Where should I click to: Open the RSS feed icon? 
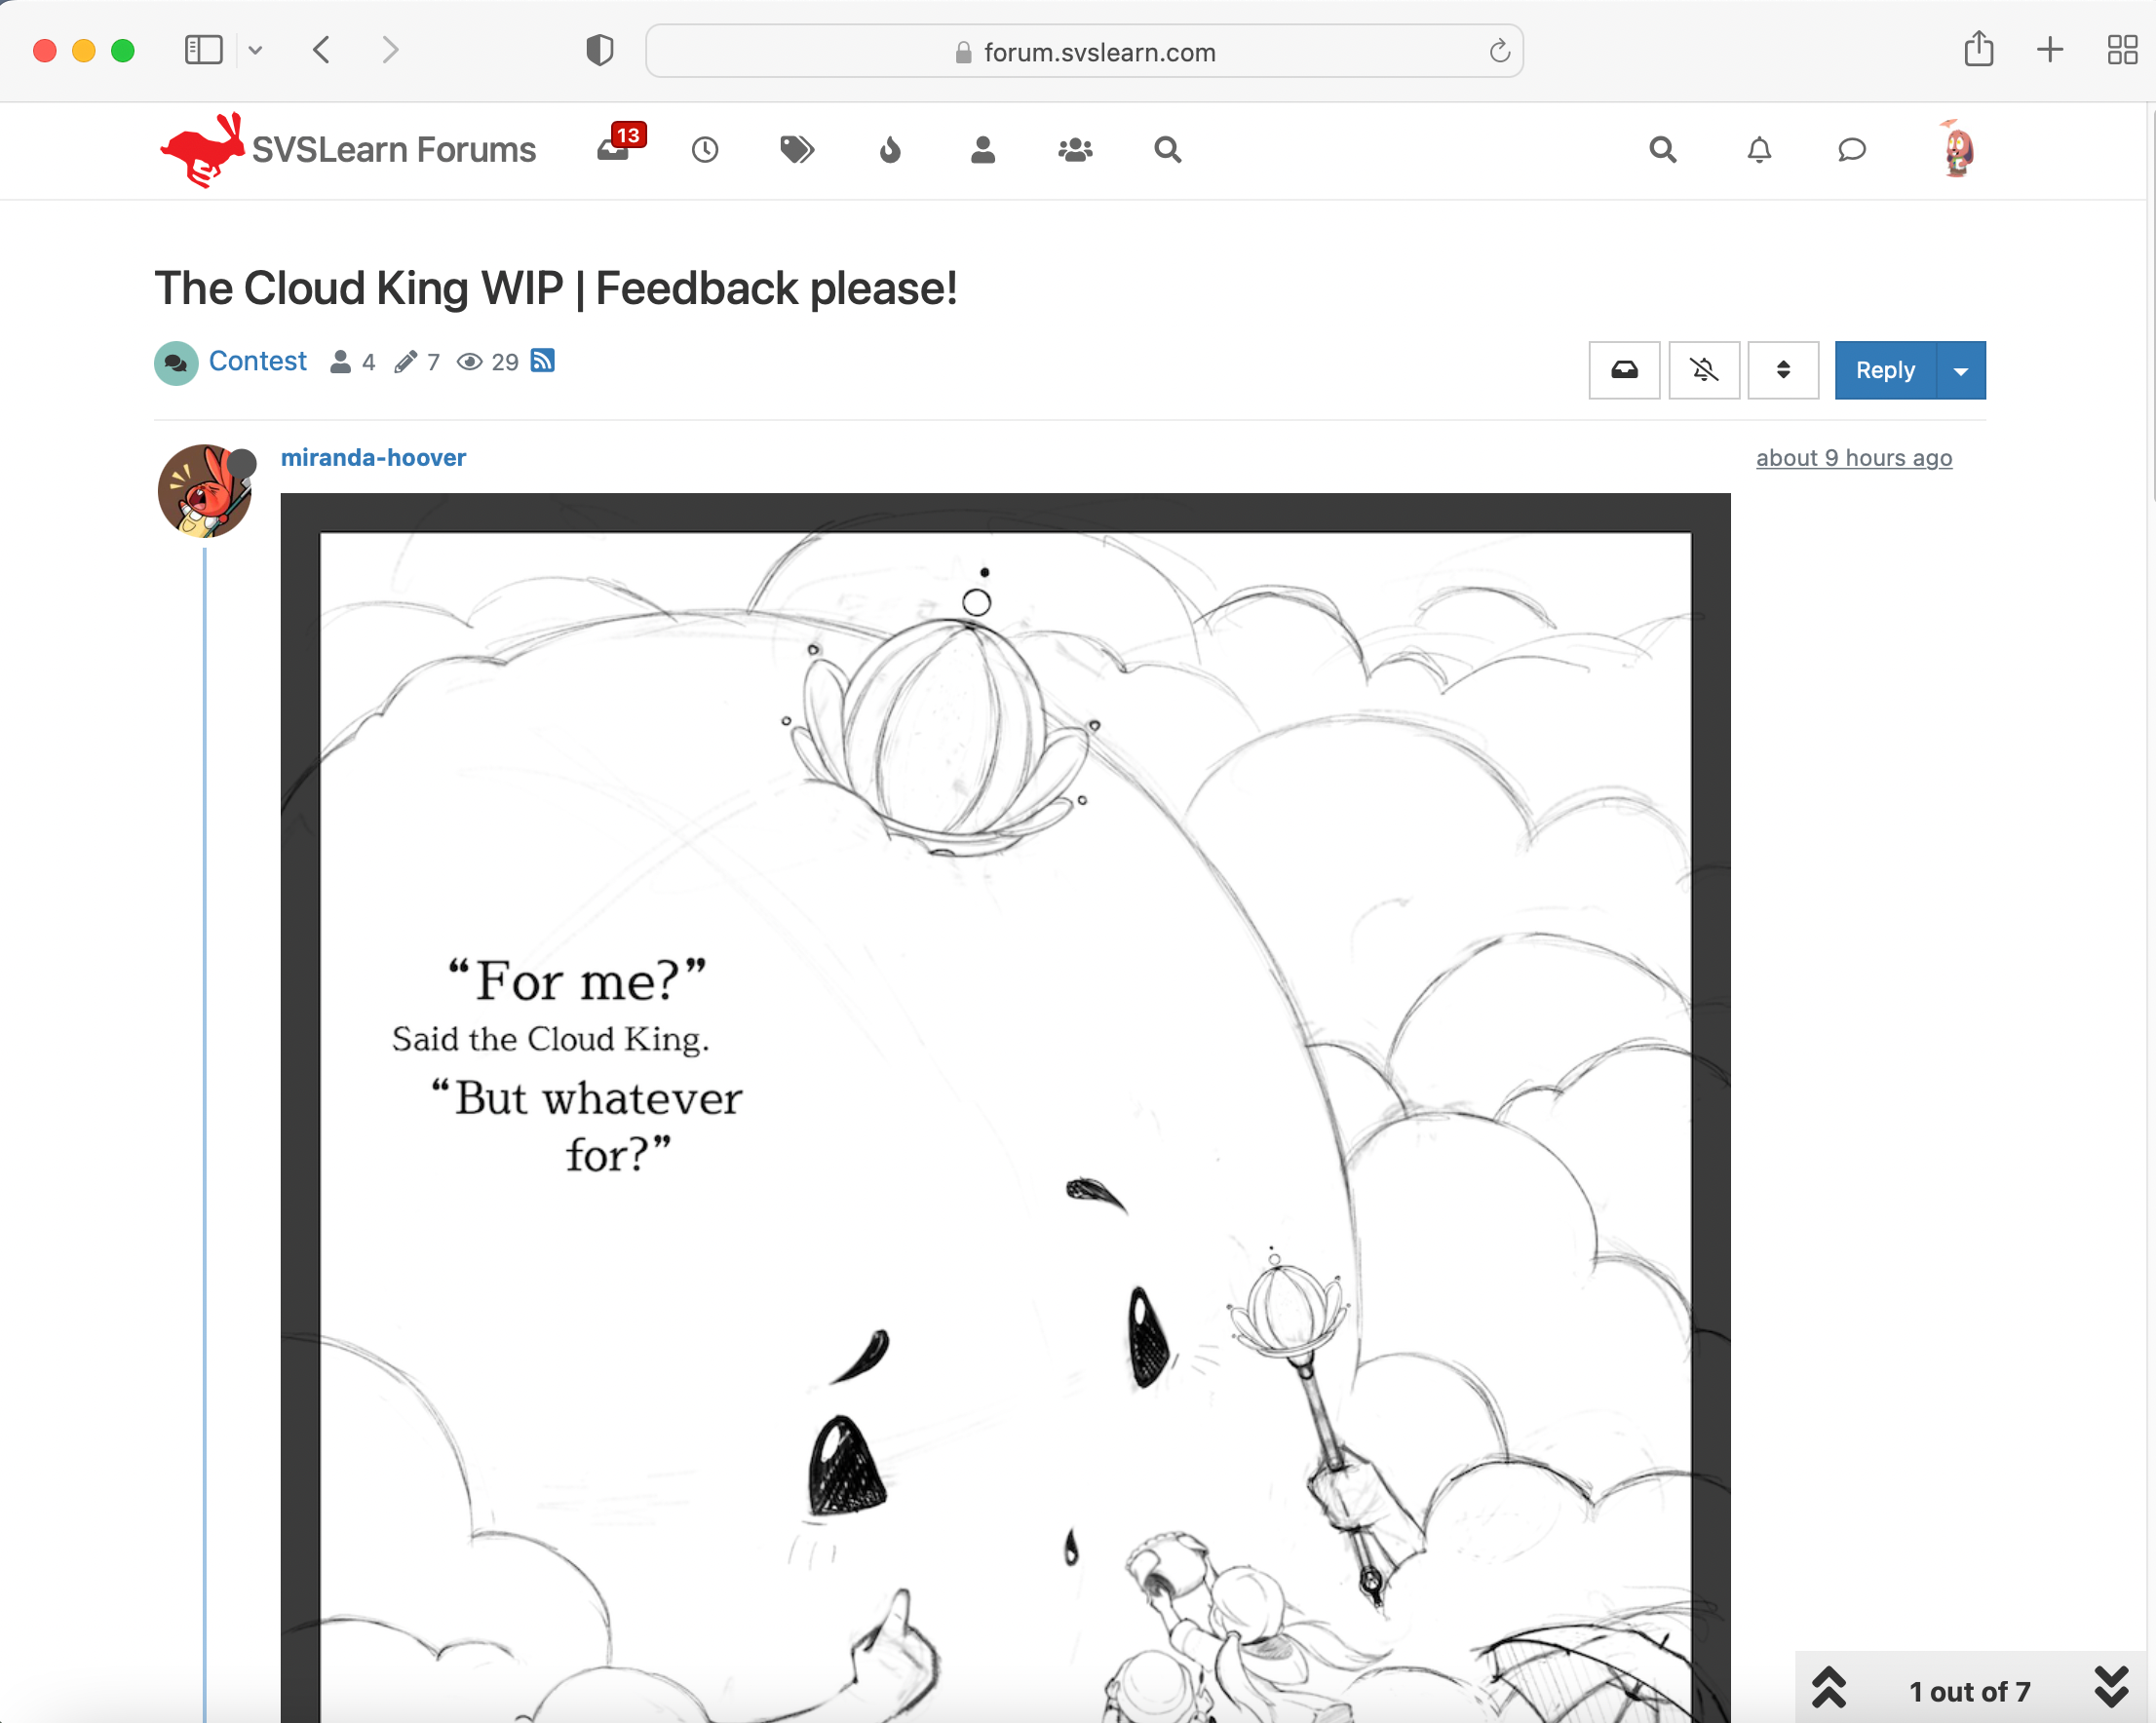[x=542, y=361]
